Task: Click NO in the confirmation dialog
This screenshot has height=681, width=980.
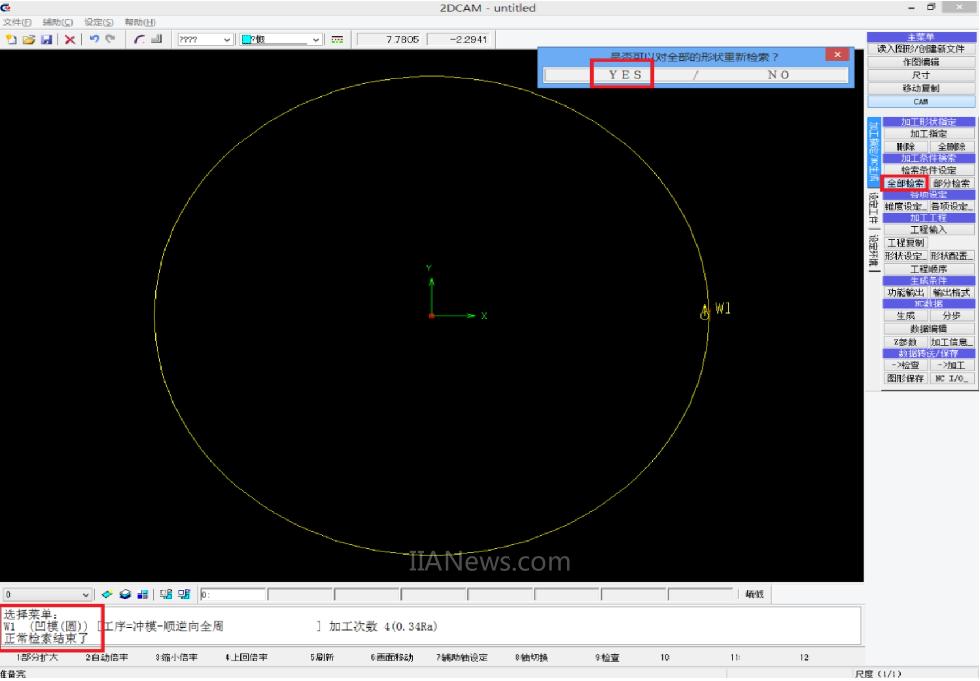Action: pos(778,75)
